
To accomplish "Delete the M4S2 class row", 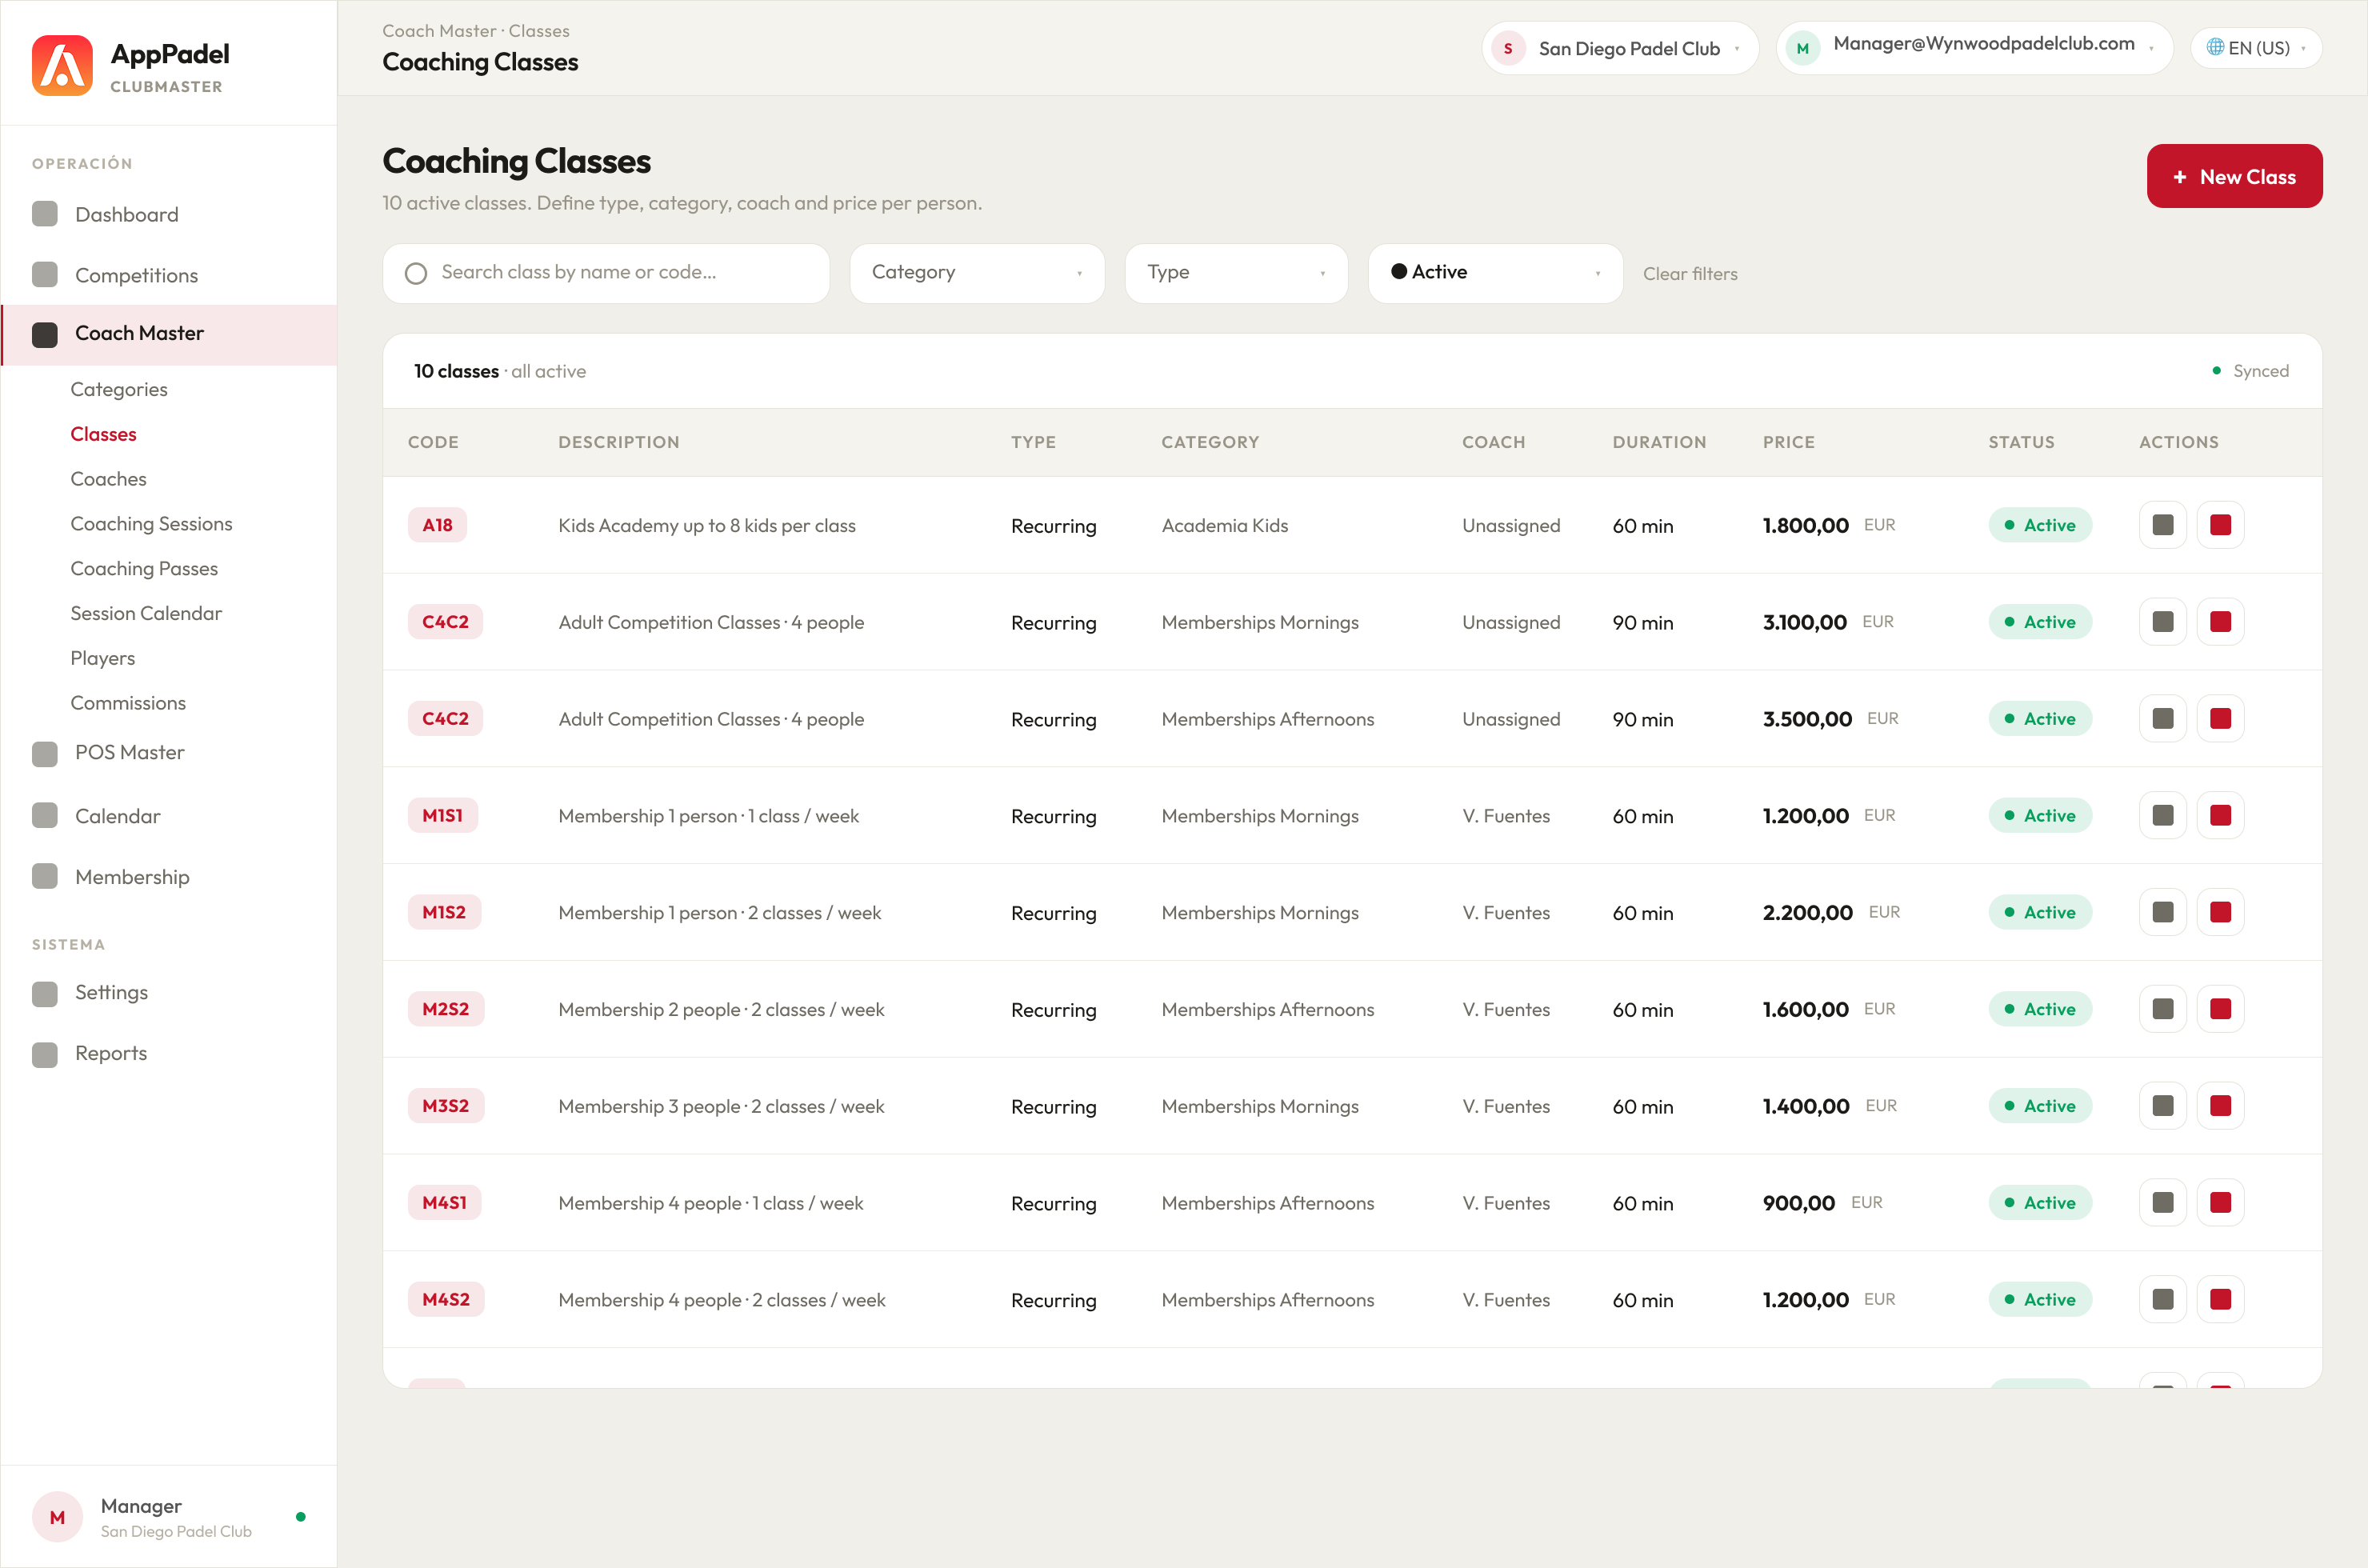I will click(2220, 1300).
